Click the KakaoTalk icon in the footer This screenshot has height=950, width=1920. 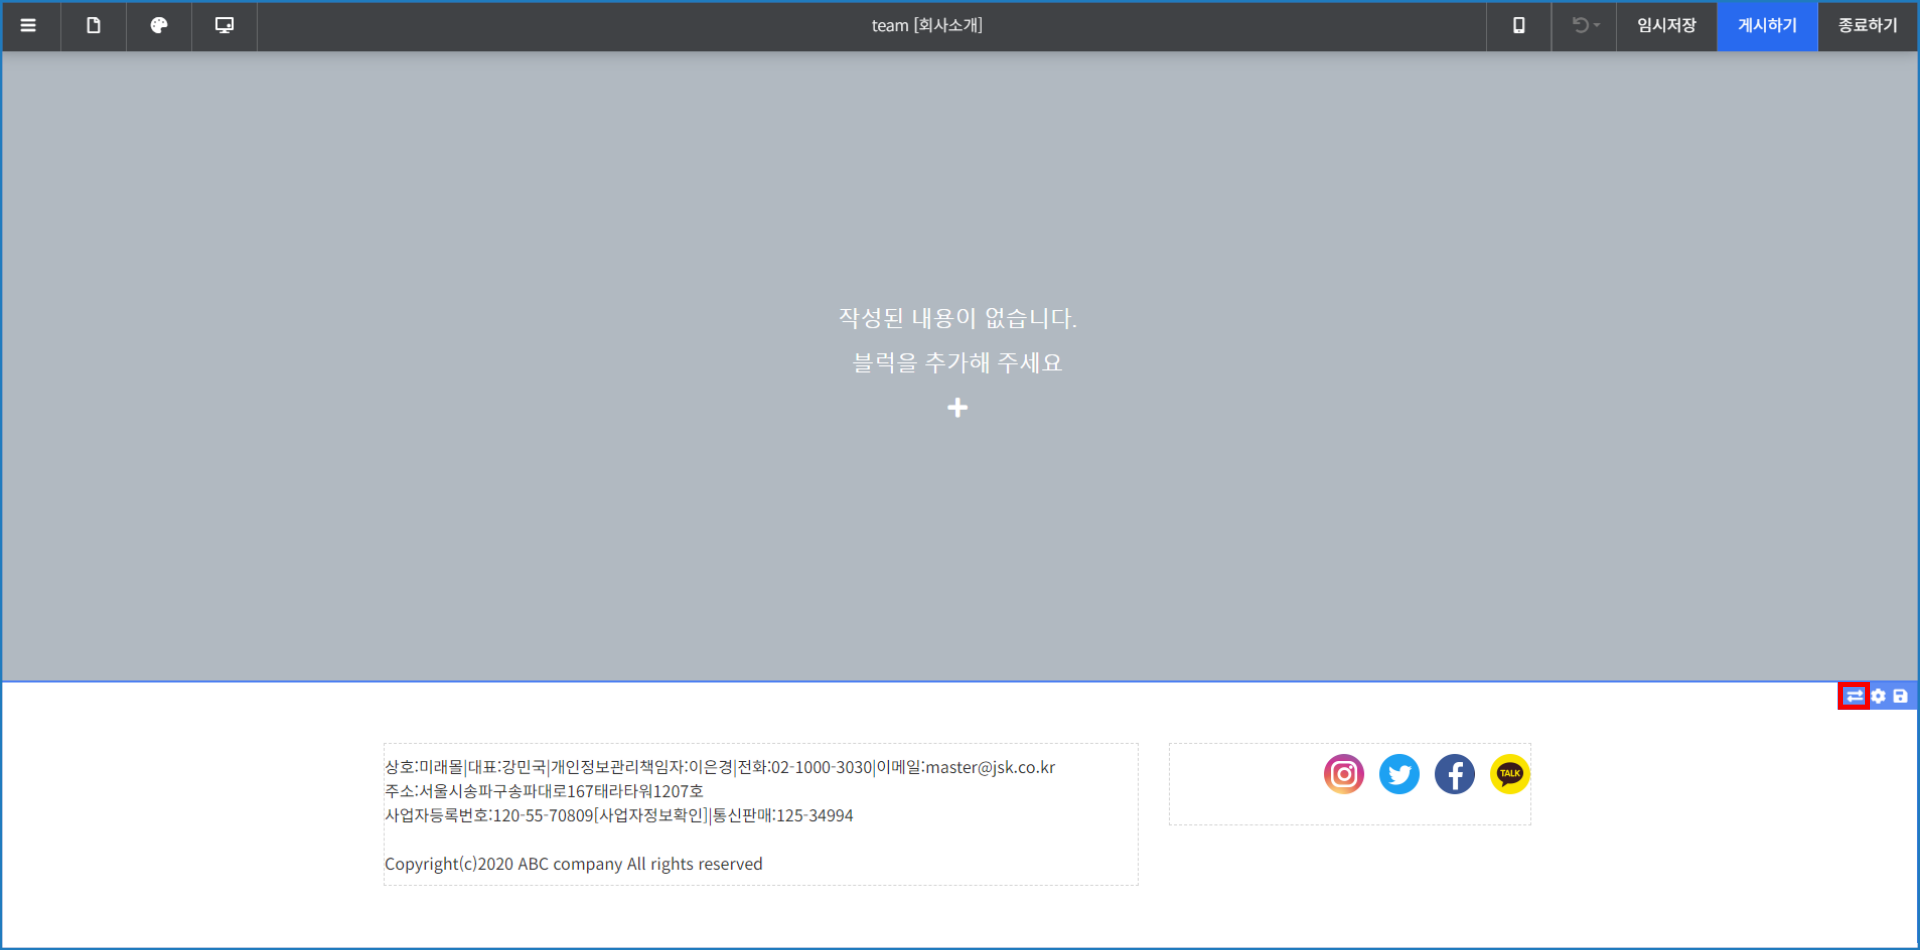point(1509,774)
